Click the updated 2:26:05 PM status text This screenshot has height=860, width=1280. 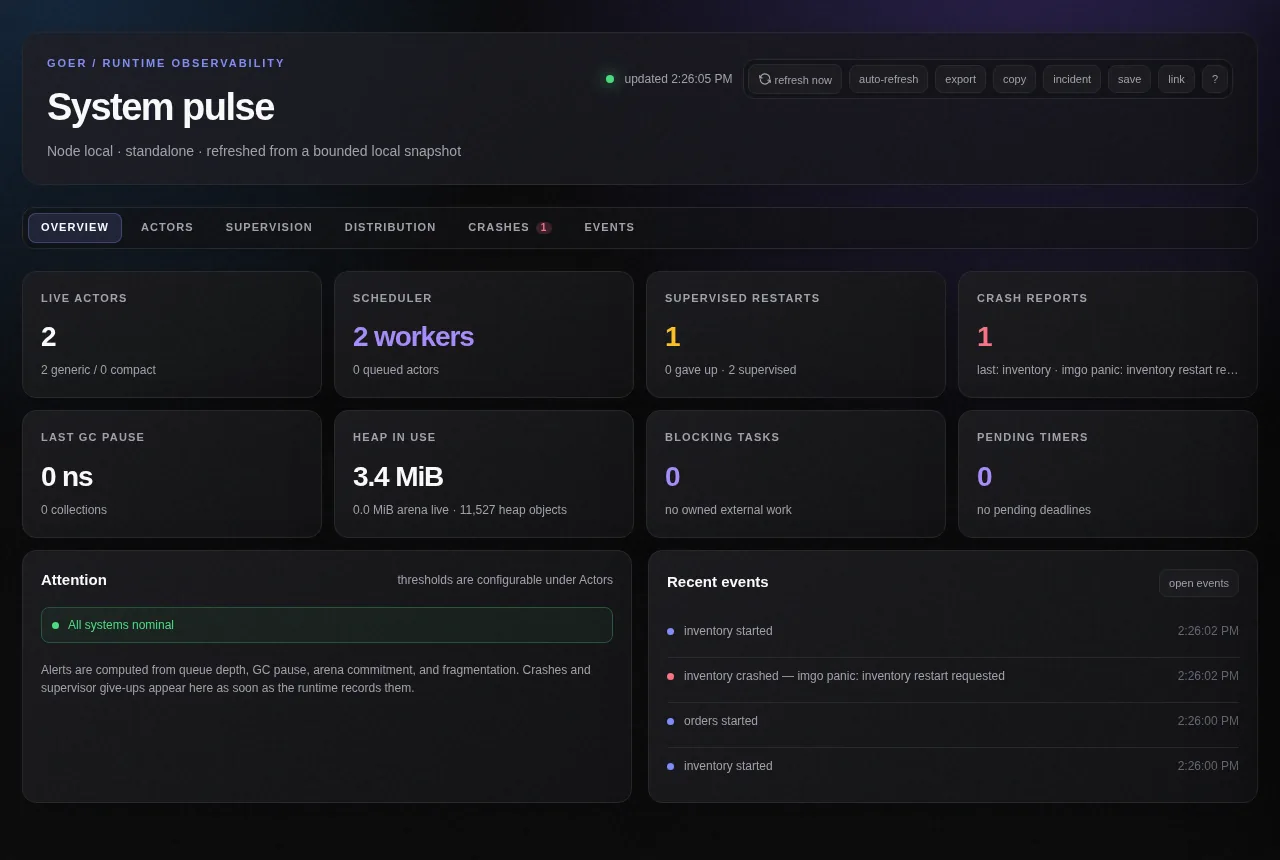point(678,79)
